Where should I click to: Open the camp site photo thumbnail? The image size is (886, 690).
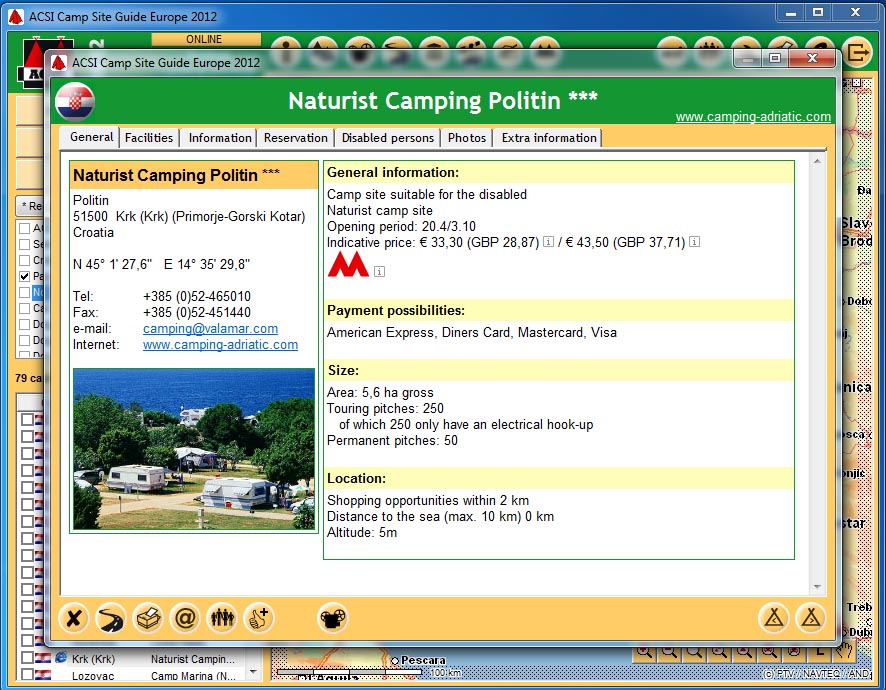click(x=194, y=449)
